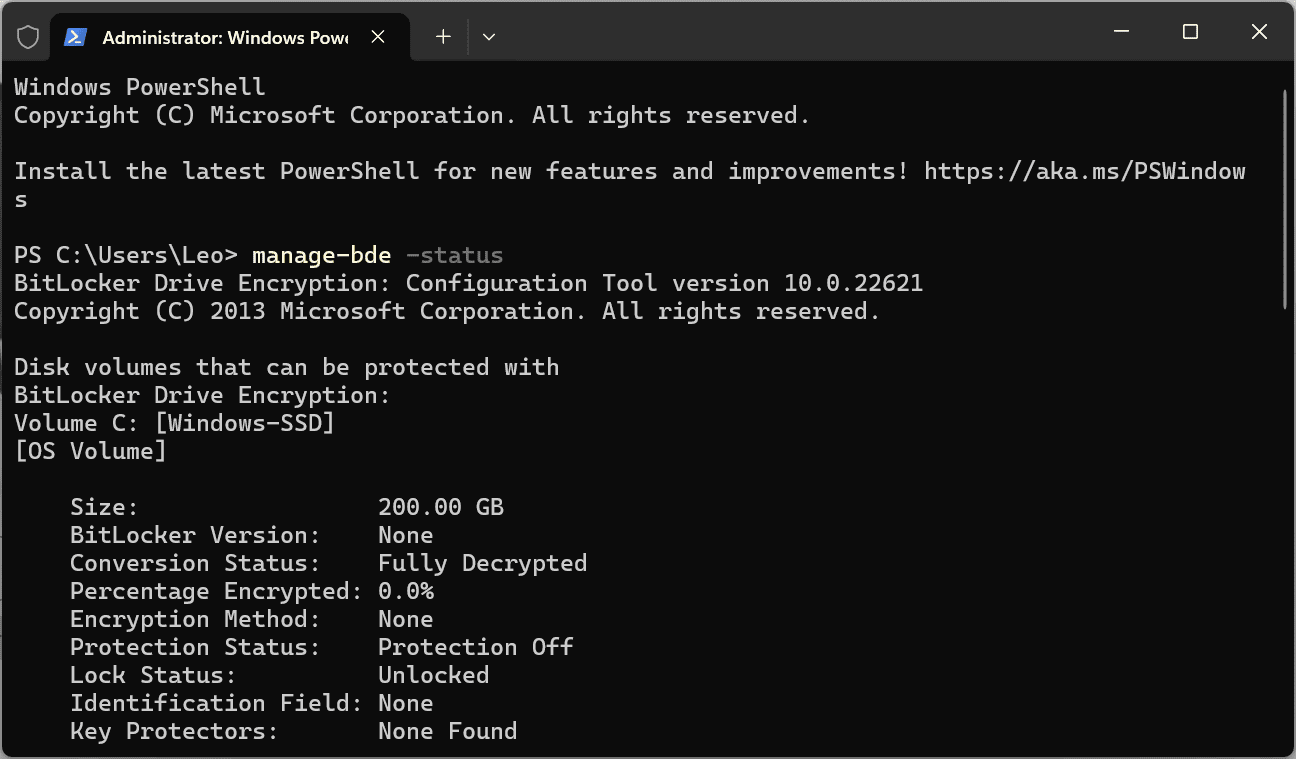This screenshot has width=1296, height=759.
Task: Close the Windows Terminal window
Action: (x=1259, y=32)
